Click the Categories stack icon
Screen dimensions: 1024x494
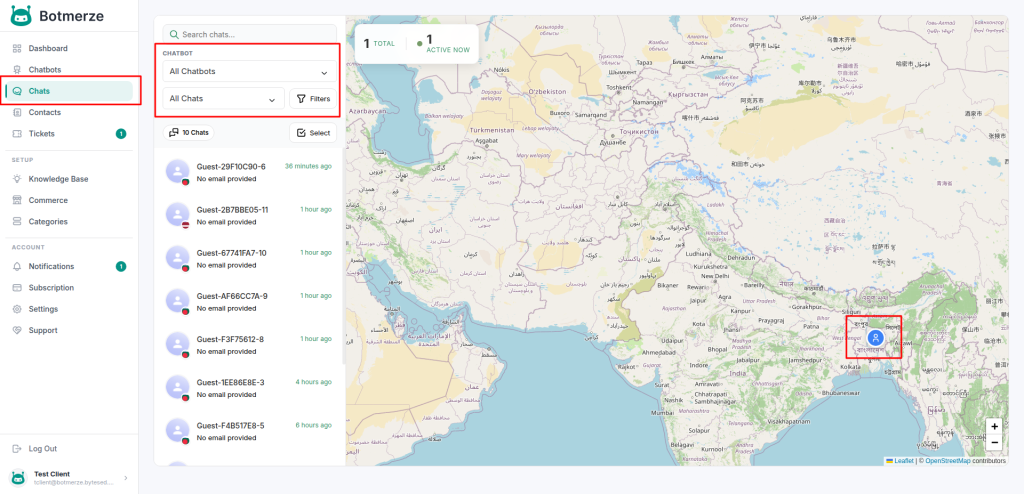click(17, 222)
